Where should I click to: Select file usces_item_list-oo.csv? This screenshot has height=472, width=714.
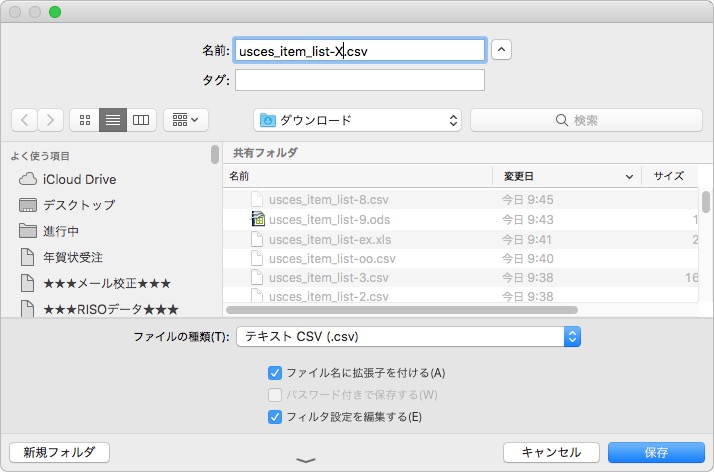pos(460,259)
